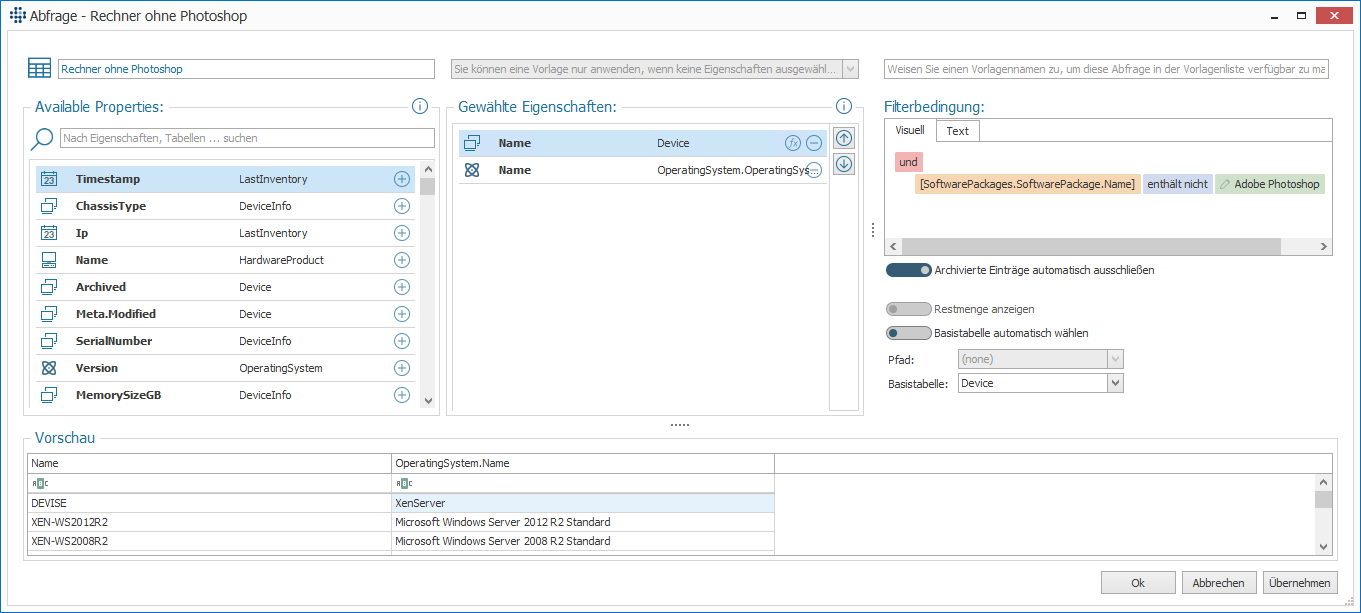Click the XEN-WS2008R2 preview cell
The height and width of the screenshot is (613, 1361).
(x=210, y=541)
